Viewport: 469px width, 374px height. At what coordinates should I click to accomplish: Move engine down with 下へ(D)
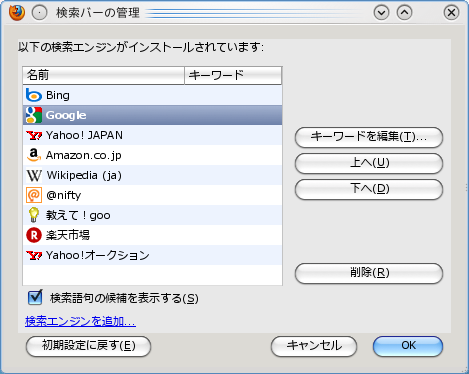pyautogui.click(x=369, y=189)
